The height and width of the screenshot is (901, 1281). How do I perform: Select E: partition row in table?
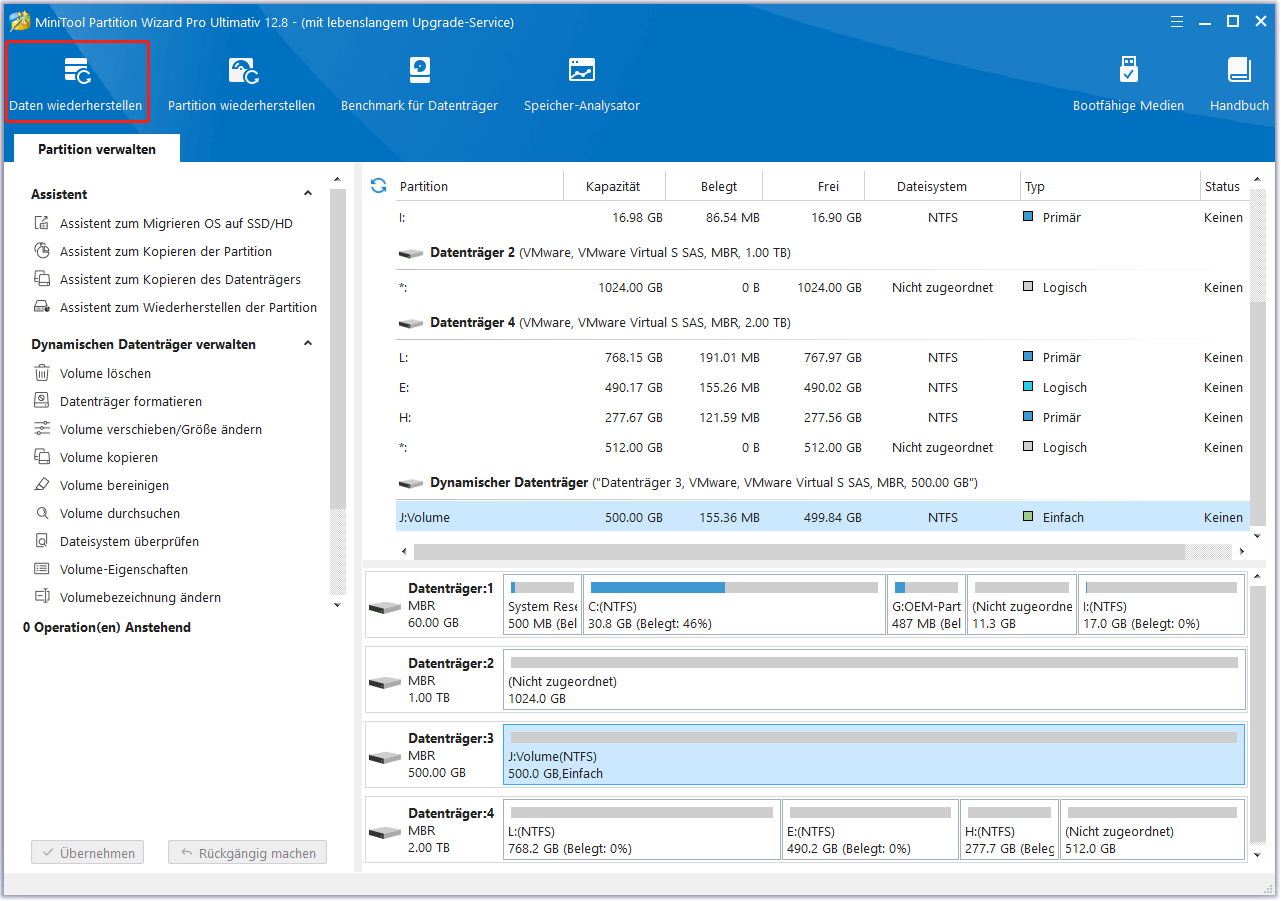tap(822, 388)
